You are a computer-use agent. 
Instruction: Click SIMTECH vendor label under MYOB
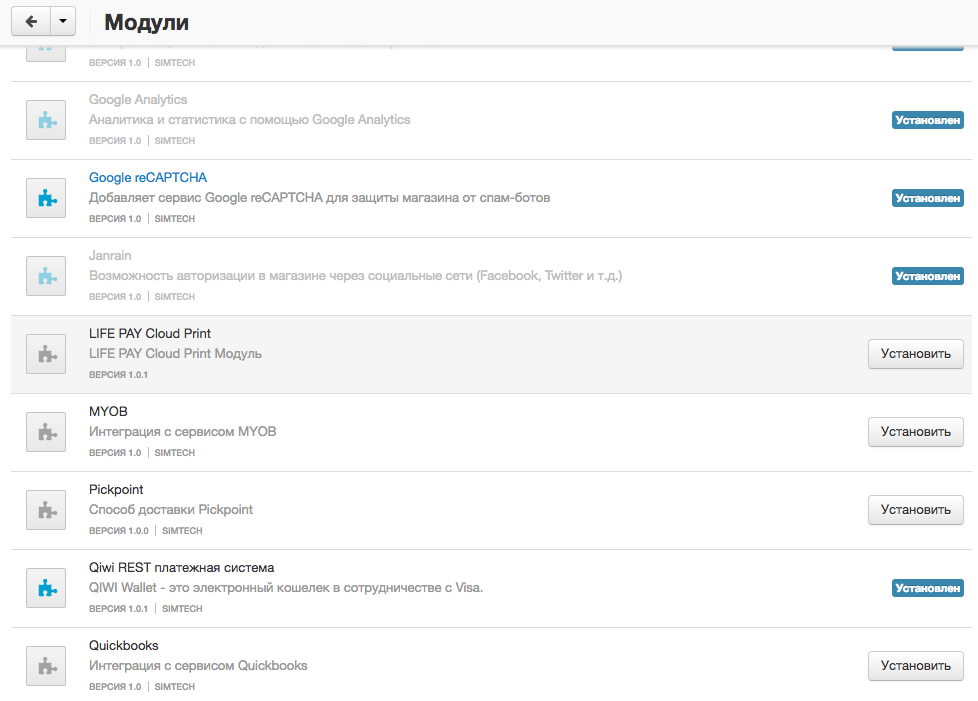[175, 453]
